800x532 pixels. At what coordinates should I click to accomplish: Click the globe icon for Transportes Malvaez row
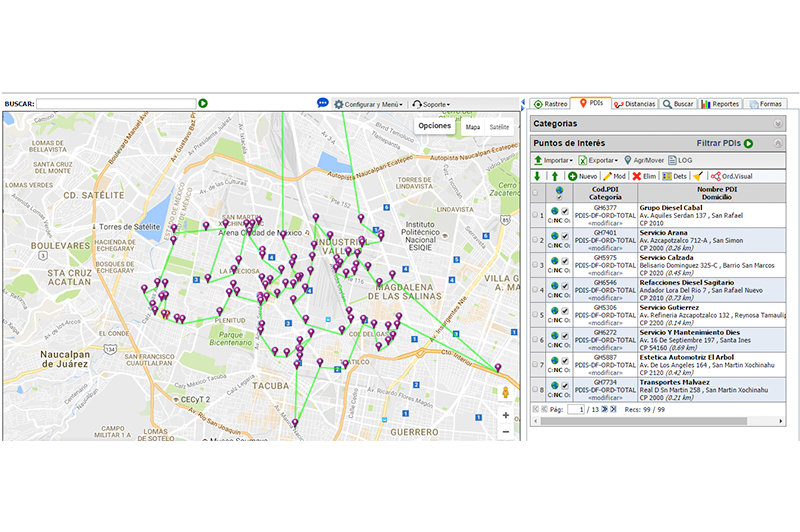(x=555, y=386)
